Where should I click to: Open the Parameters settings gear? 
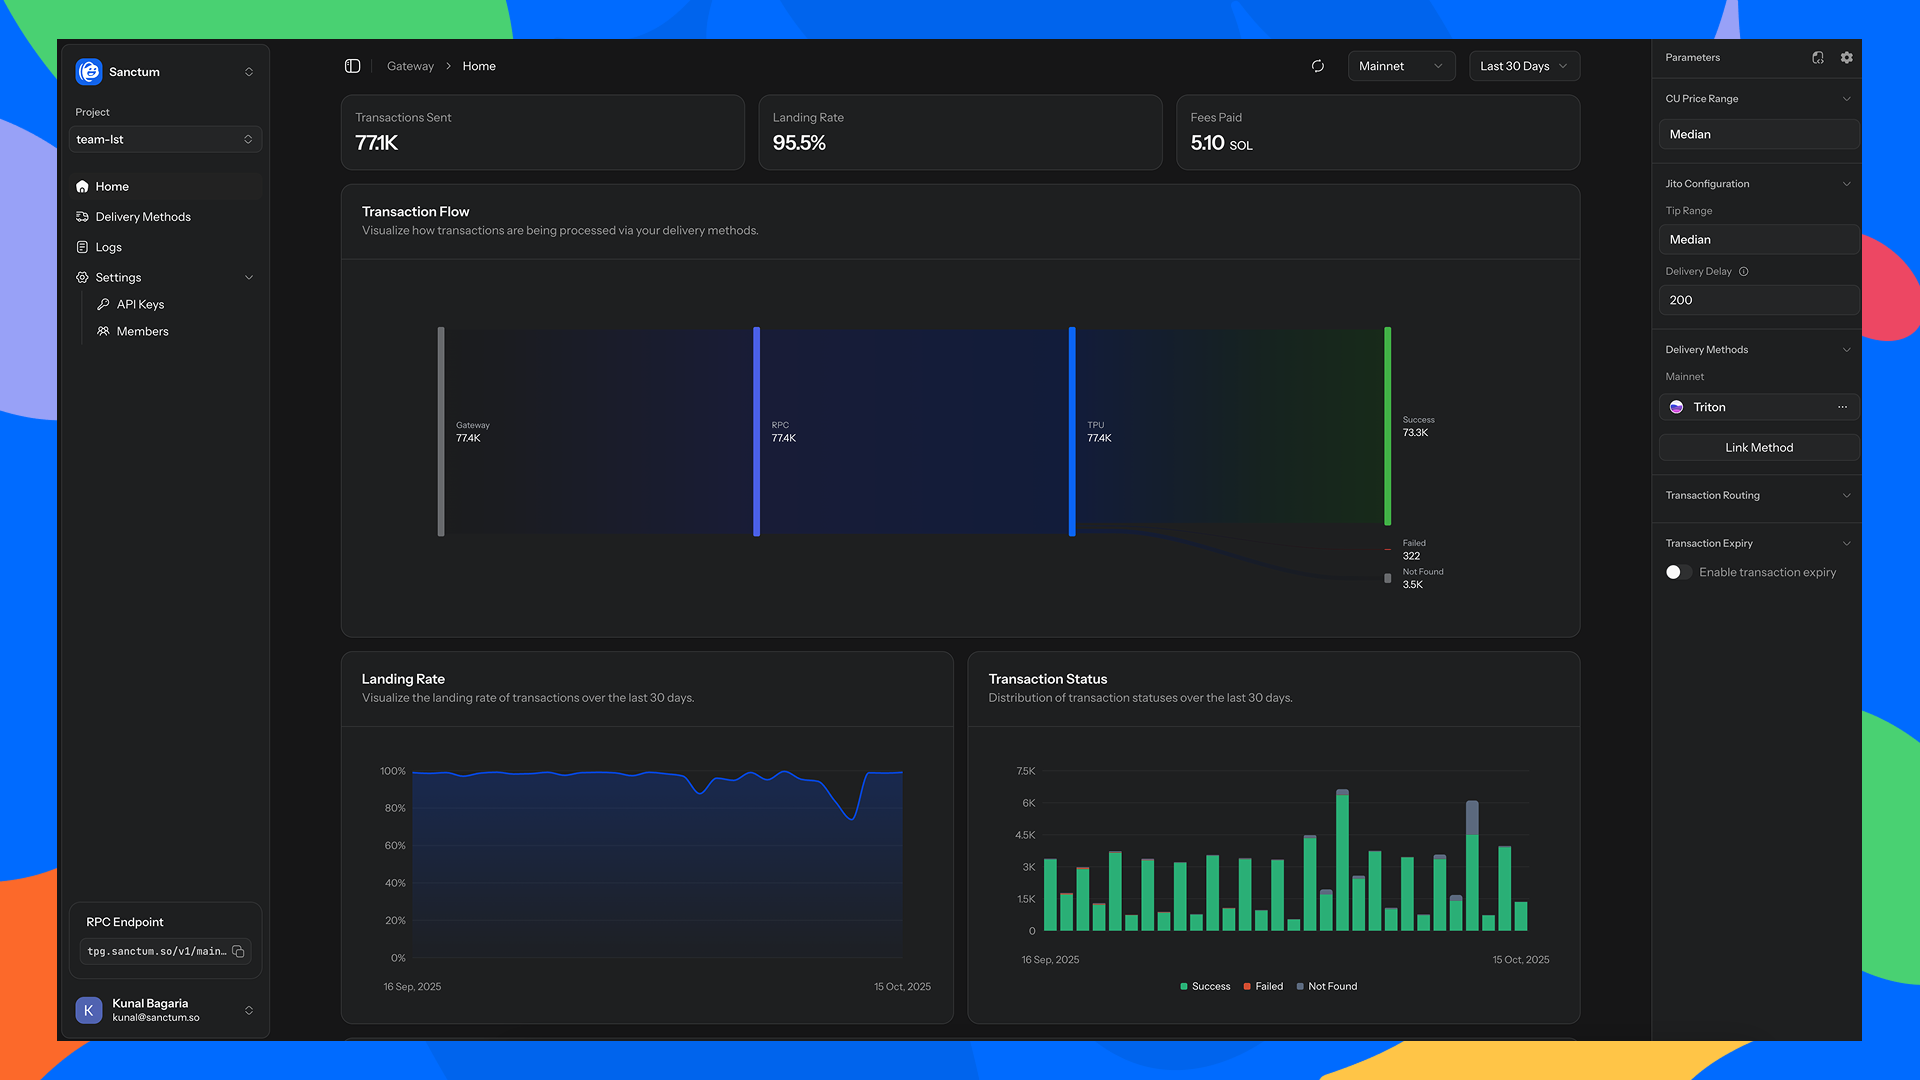coord(1847,58)
